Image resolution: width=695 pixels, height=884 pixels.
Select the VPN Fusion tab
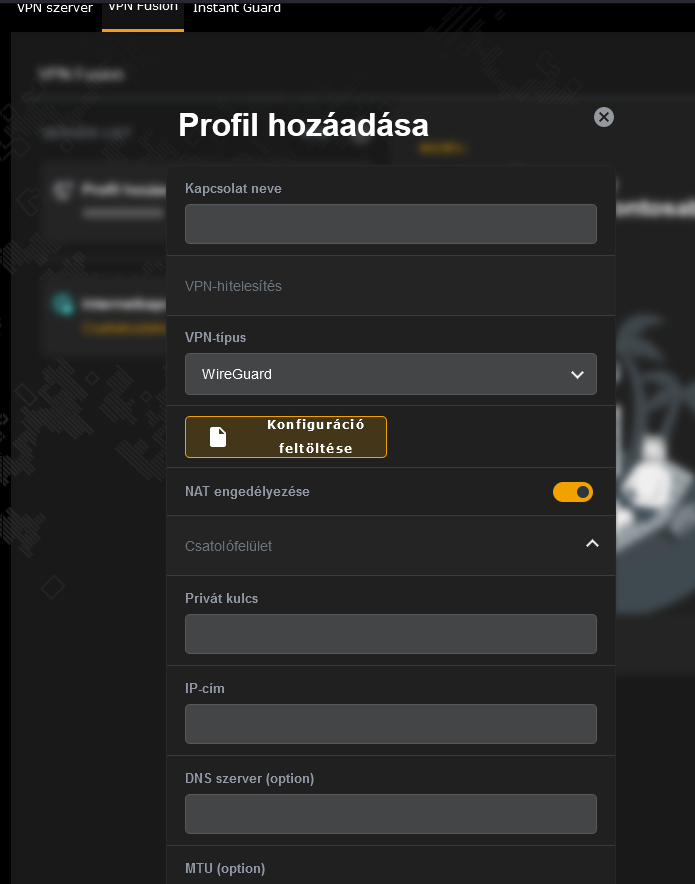(143, 8)
